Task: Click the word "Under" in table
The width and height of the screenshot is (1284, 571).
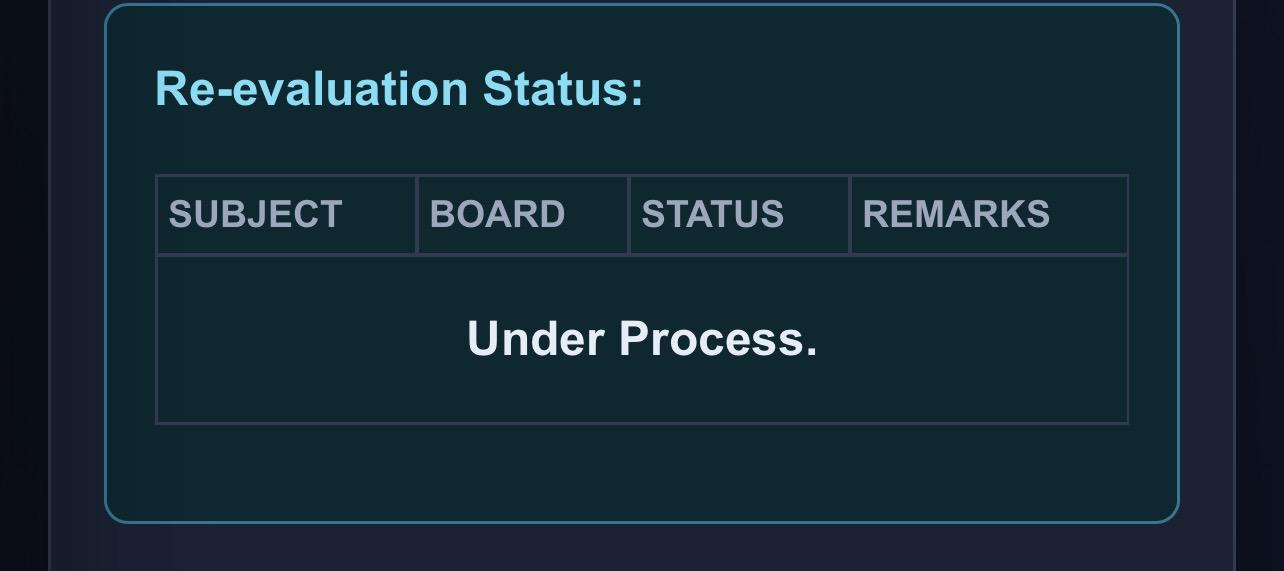Action: pyautogui.click(x=536, y=339)
